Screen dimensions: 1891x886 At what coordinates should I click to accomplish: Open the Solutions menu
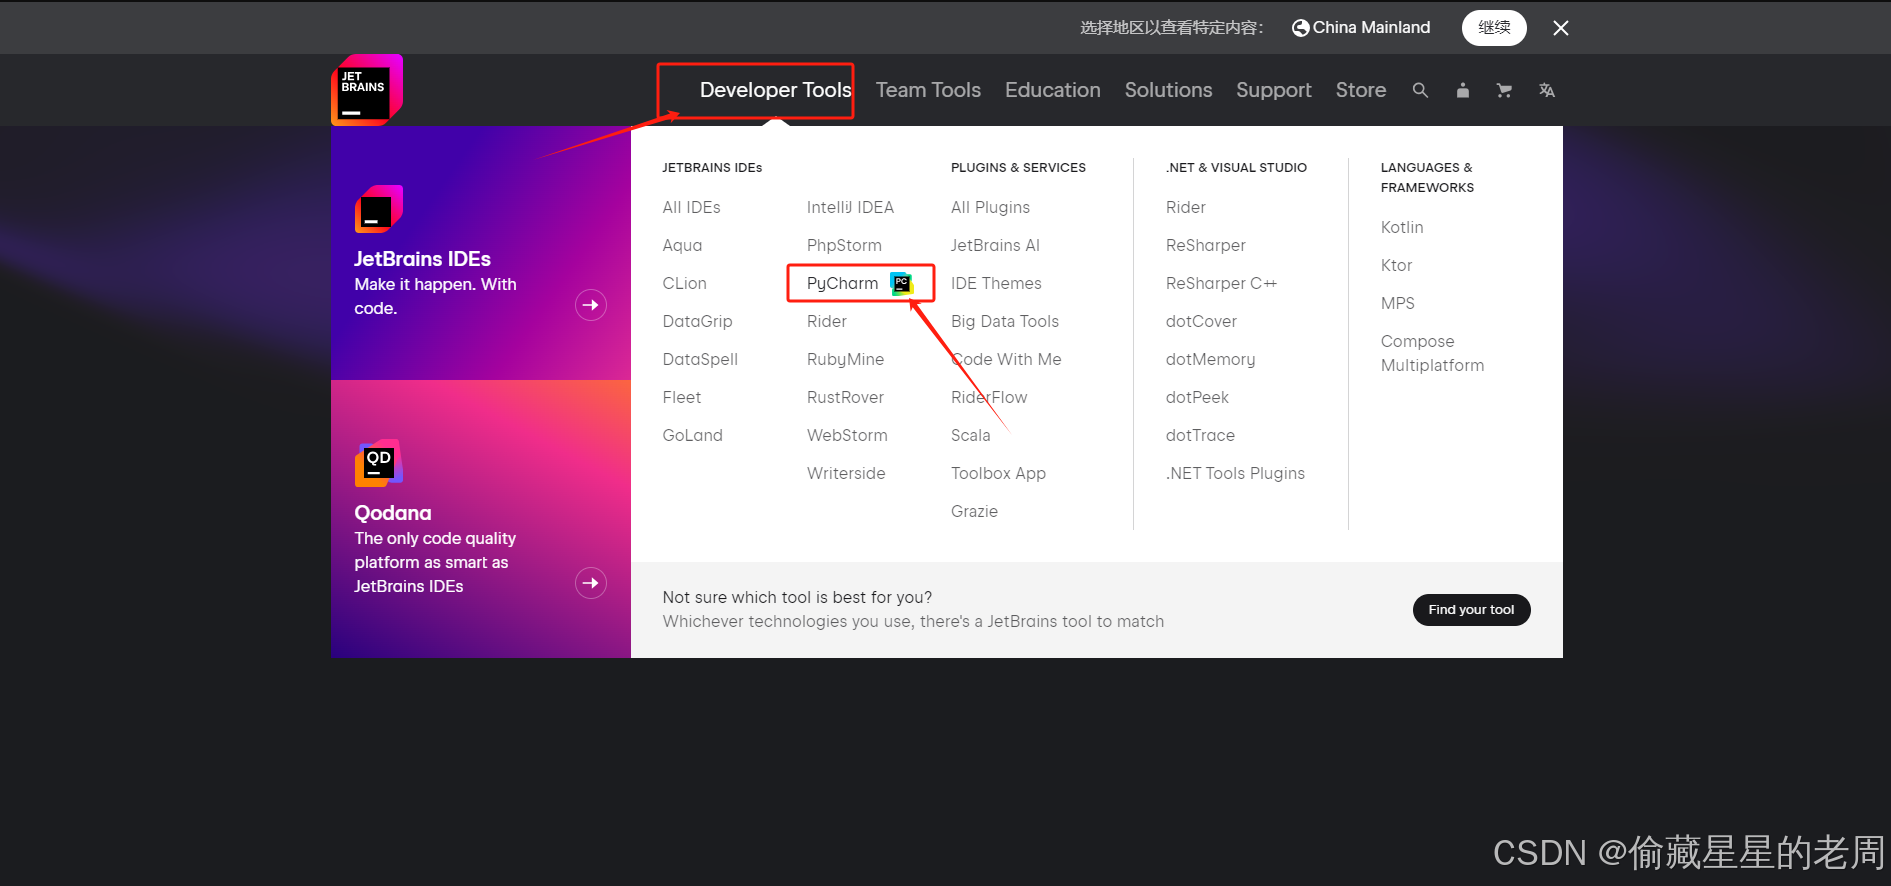pyautogui.click(x=1168, y=90)
